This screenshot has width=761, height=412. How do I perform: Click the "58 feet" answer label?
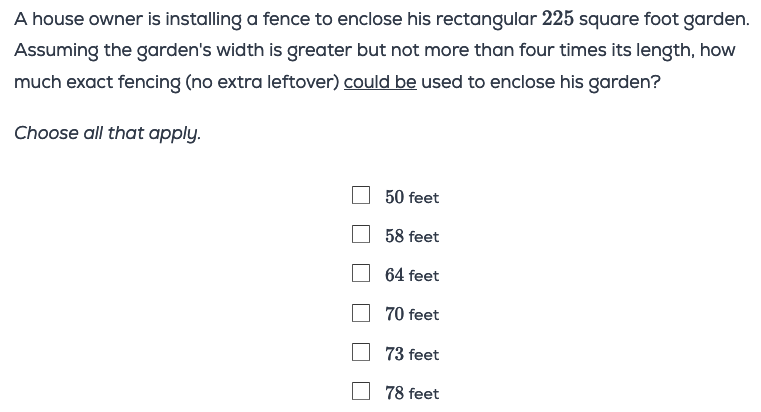pyautogui.click(x=412, y=236)
